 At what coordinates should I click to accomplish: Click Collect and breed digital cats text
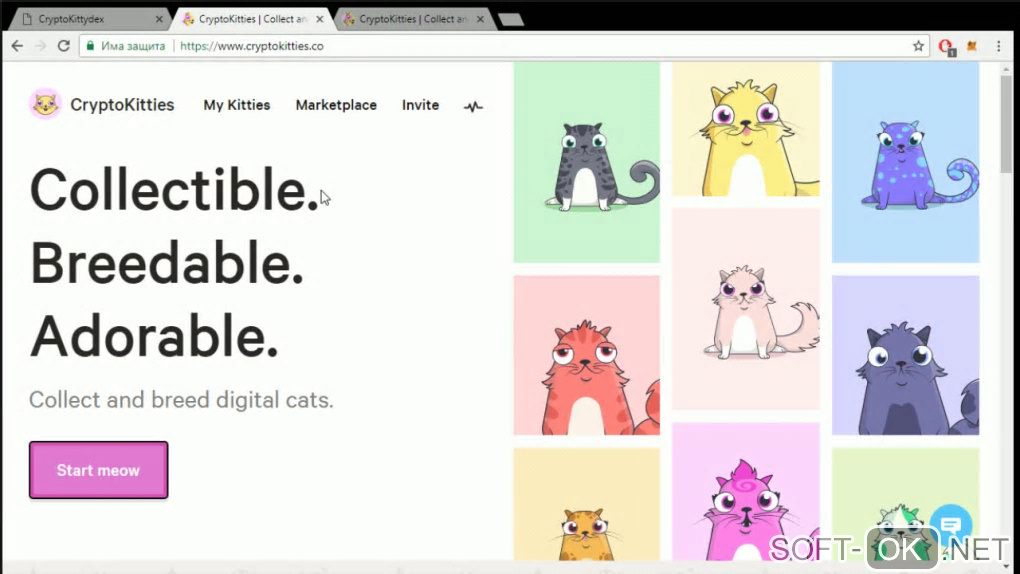181,400
